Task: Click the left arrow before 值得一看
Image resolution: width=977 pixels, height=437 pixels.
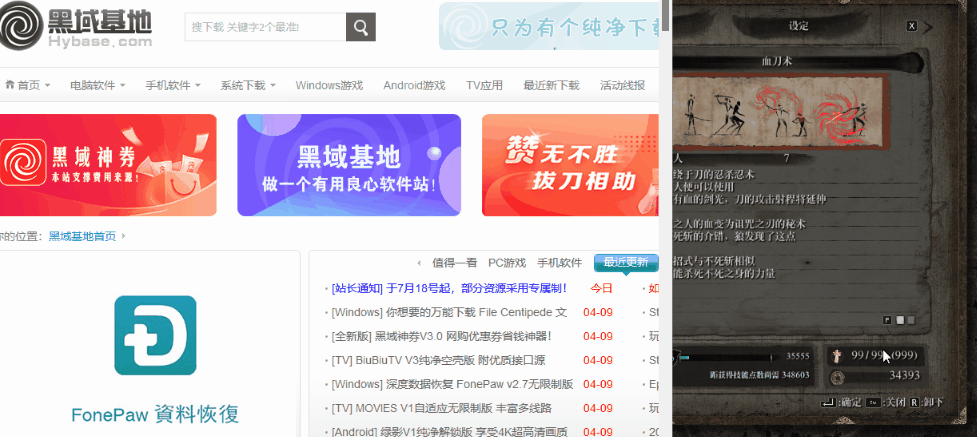Action: click(419, 263)
